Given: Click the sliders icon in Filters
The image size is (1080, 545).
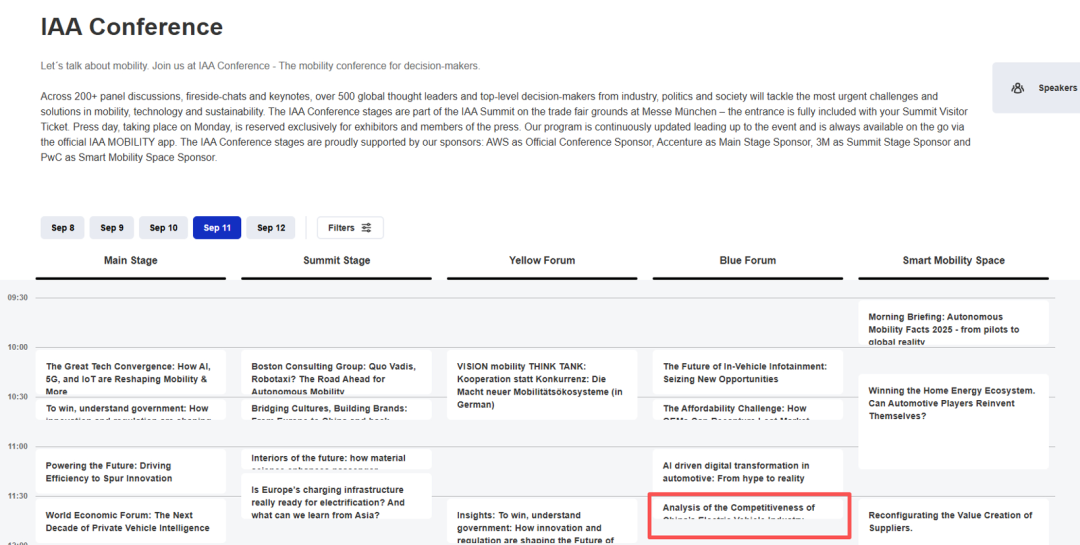Looking at the screenshot, I should click(366, 228).
